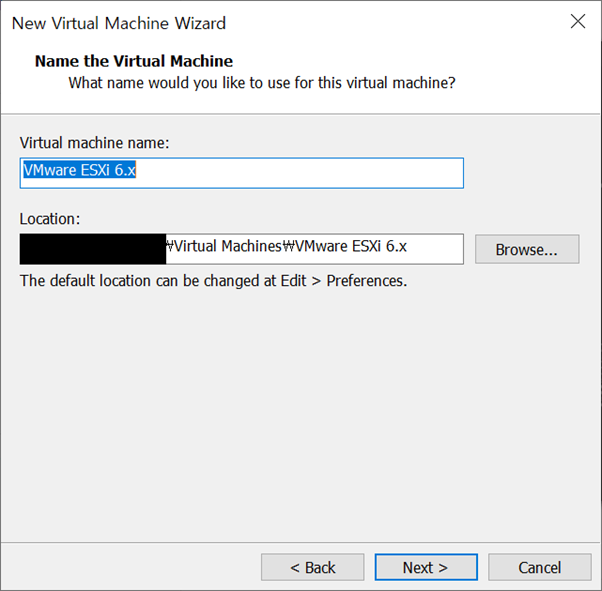Click the Location path input field
Image resolution: width=602 pixels, height=591 pixels.
(x=241, y=249)
